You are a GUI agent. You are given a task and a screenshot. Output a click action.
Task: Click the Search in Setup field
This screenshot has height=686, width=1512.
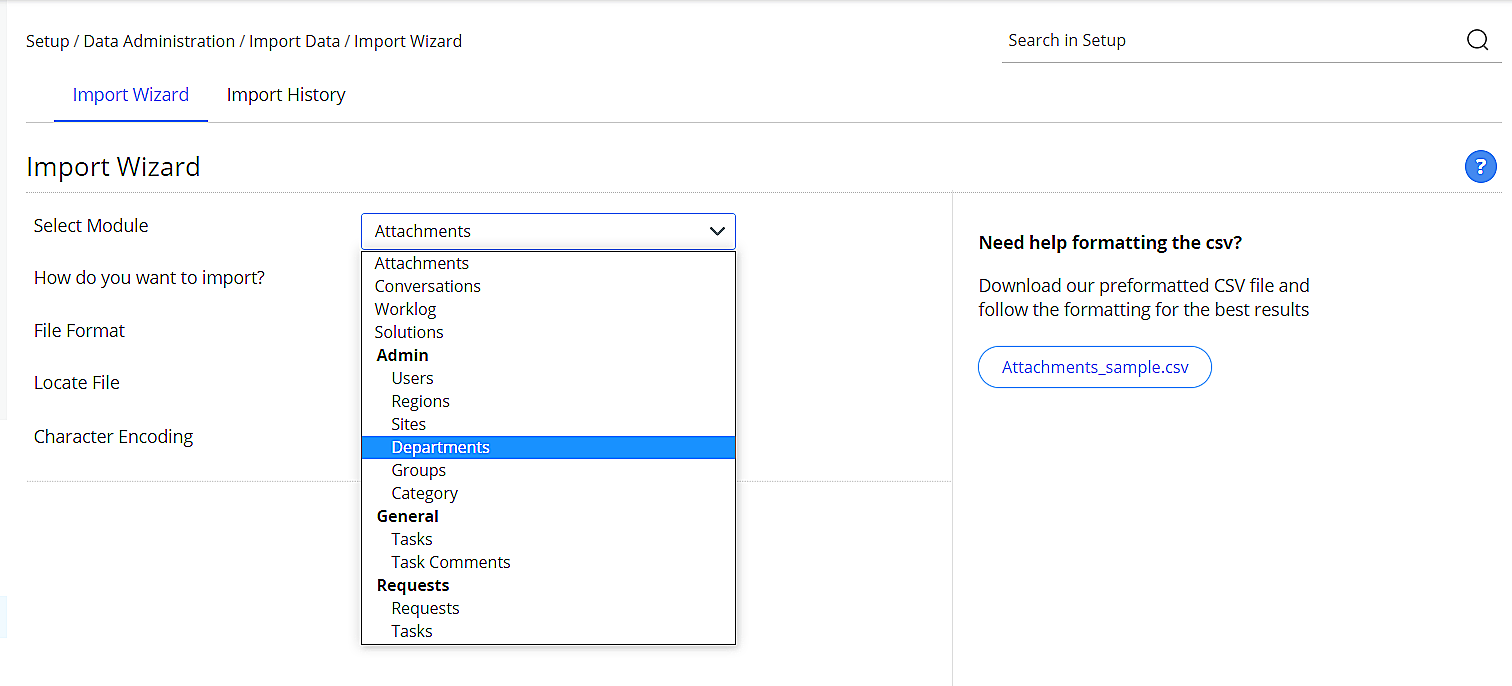pos(1230,41)
